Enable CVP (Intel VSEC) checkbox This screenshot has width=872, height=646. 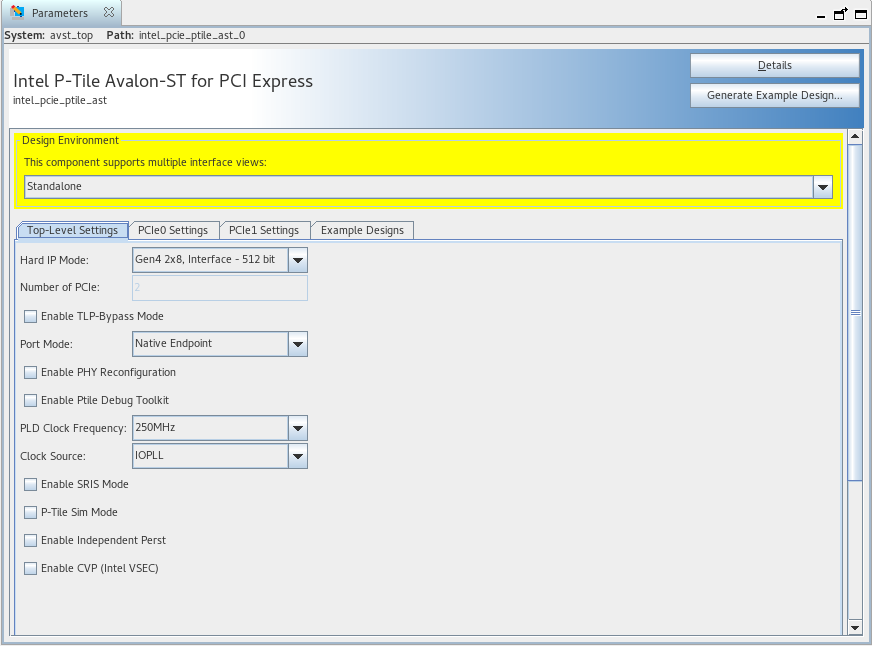click(31, 568)
